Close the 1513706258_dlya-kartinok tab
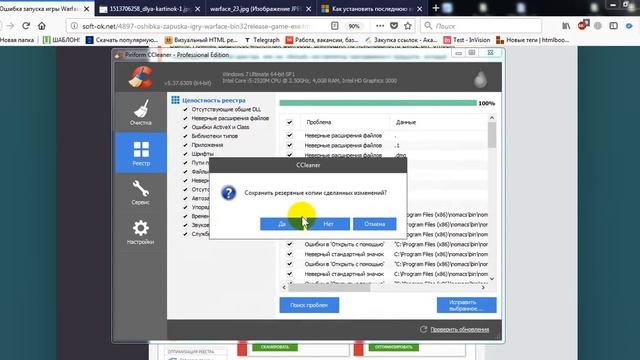This screenshot has height=360, width=640. 198,9
